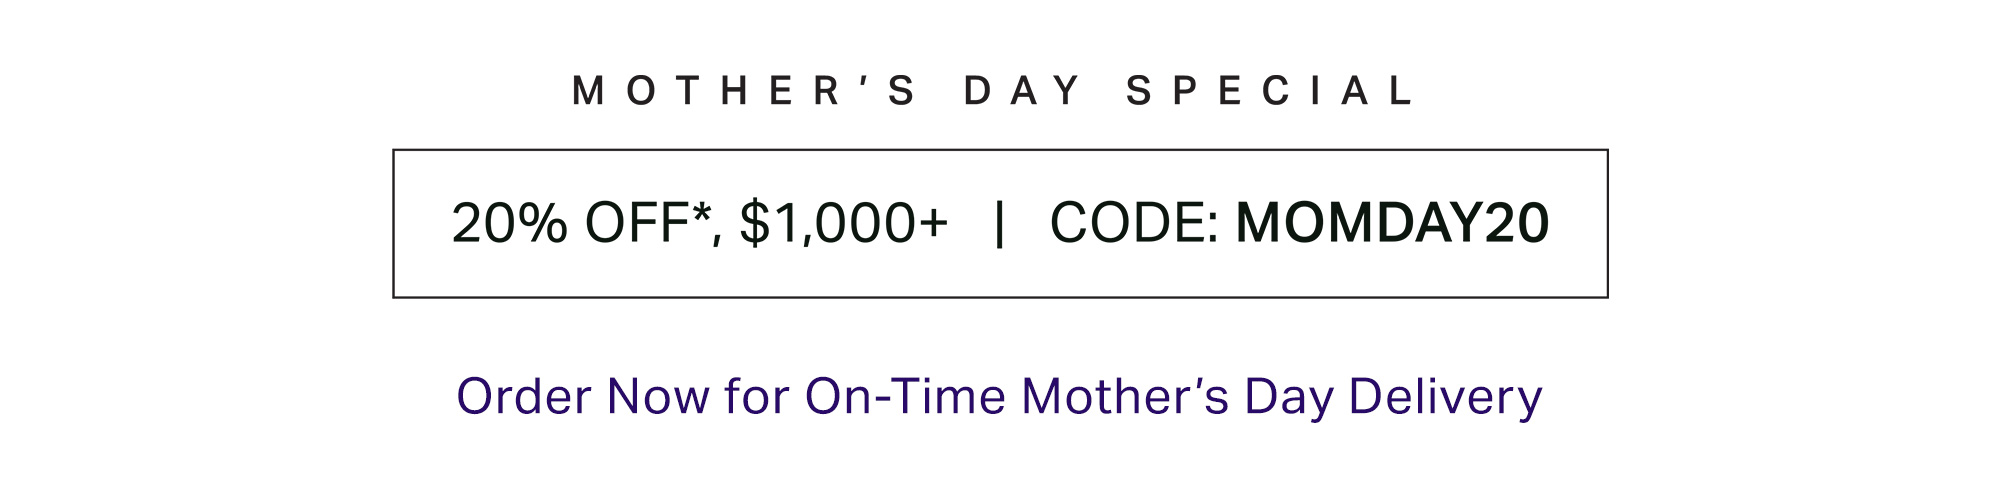The image size is (2000, 482).
Task: Click the word SPECIAL in the heading
Action: 1270,91
